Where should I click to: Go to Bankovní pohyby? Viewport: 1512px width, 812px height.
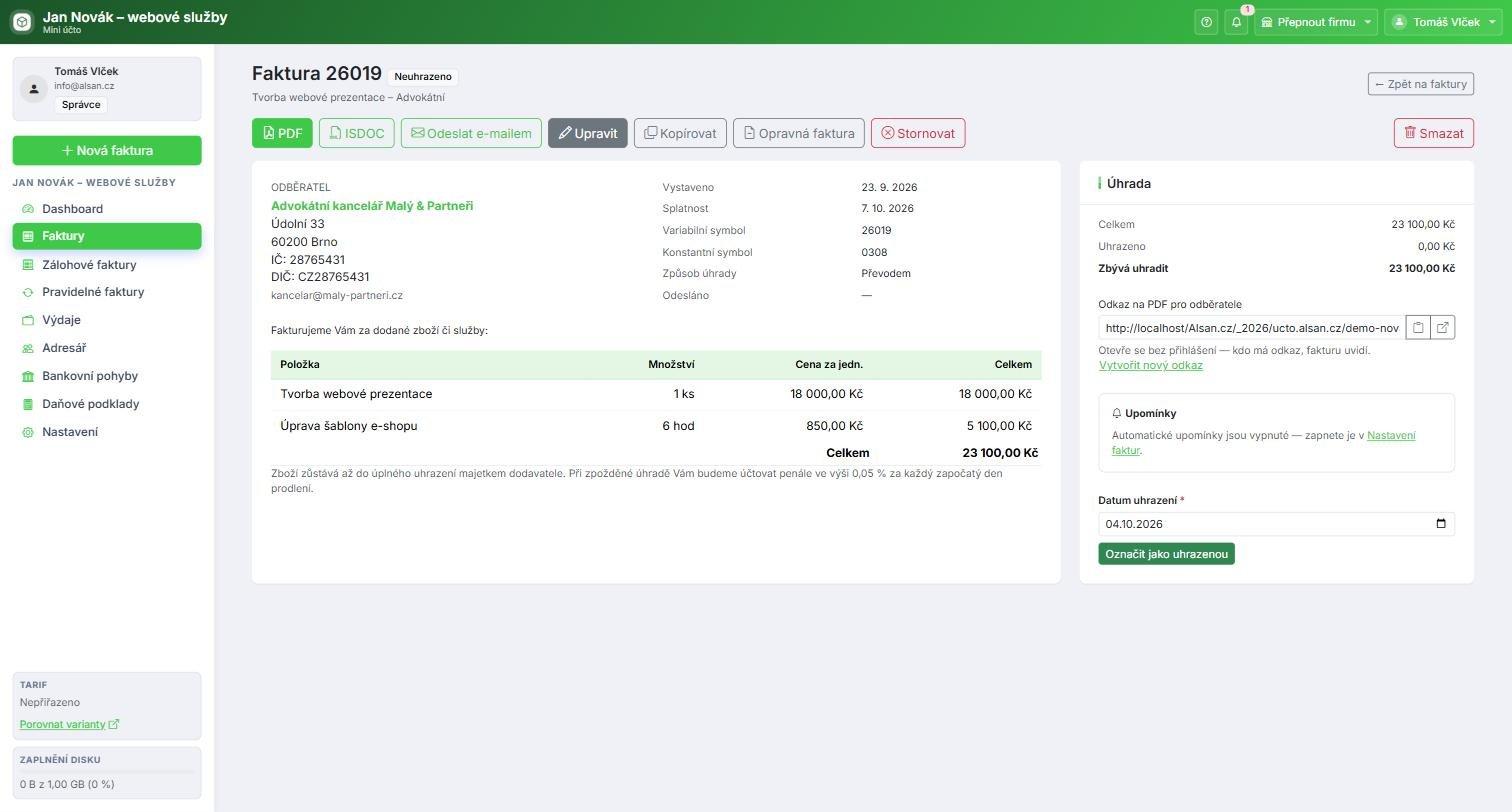107,376
